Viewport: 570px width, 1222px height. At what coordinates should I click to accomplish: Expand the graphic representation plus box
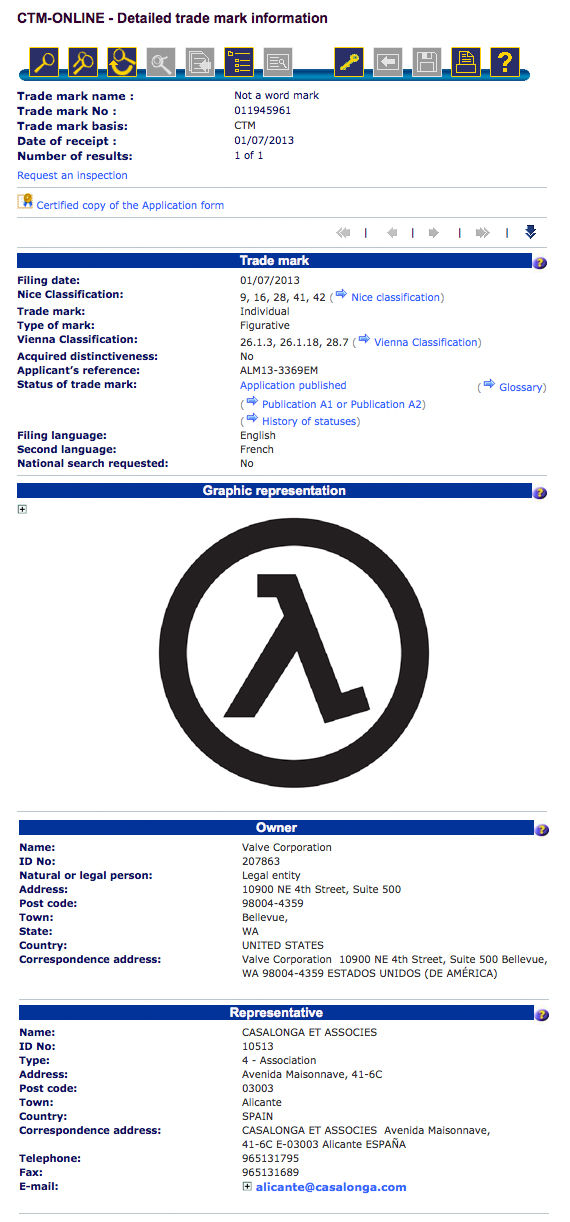click(22, 509)
